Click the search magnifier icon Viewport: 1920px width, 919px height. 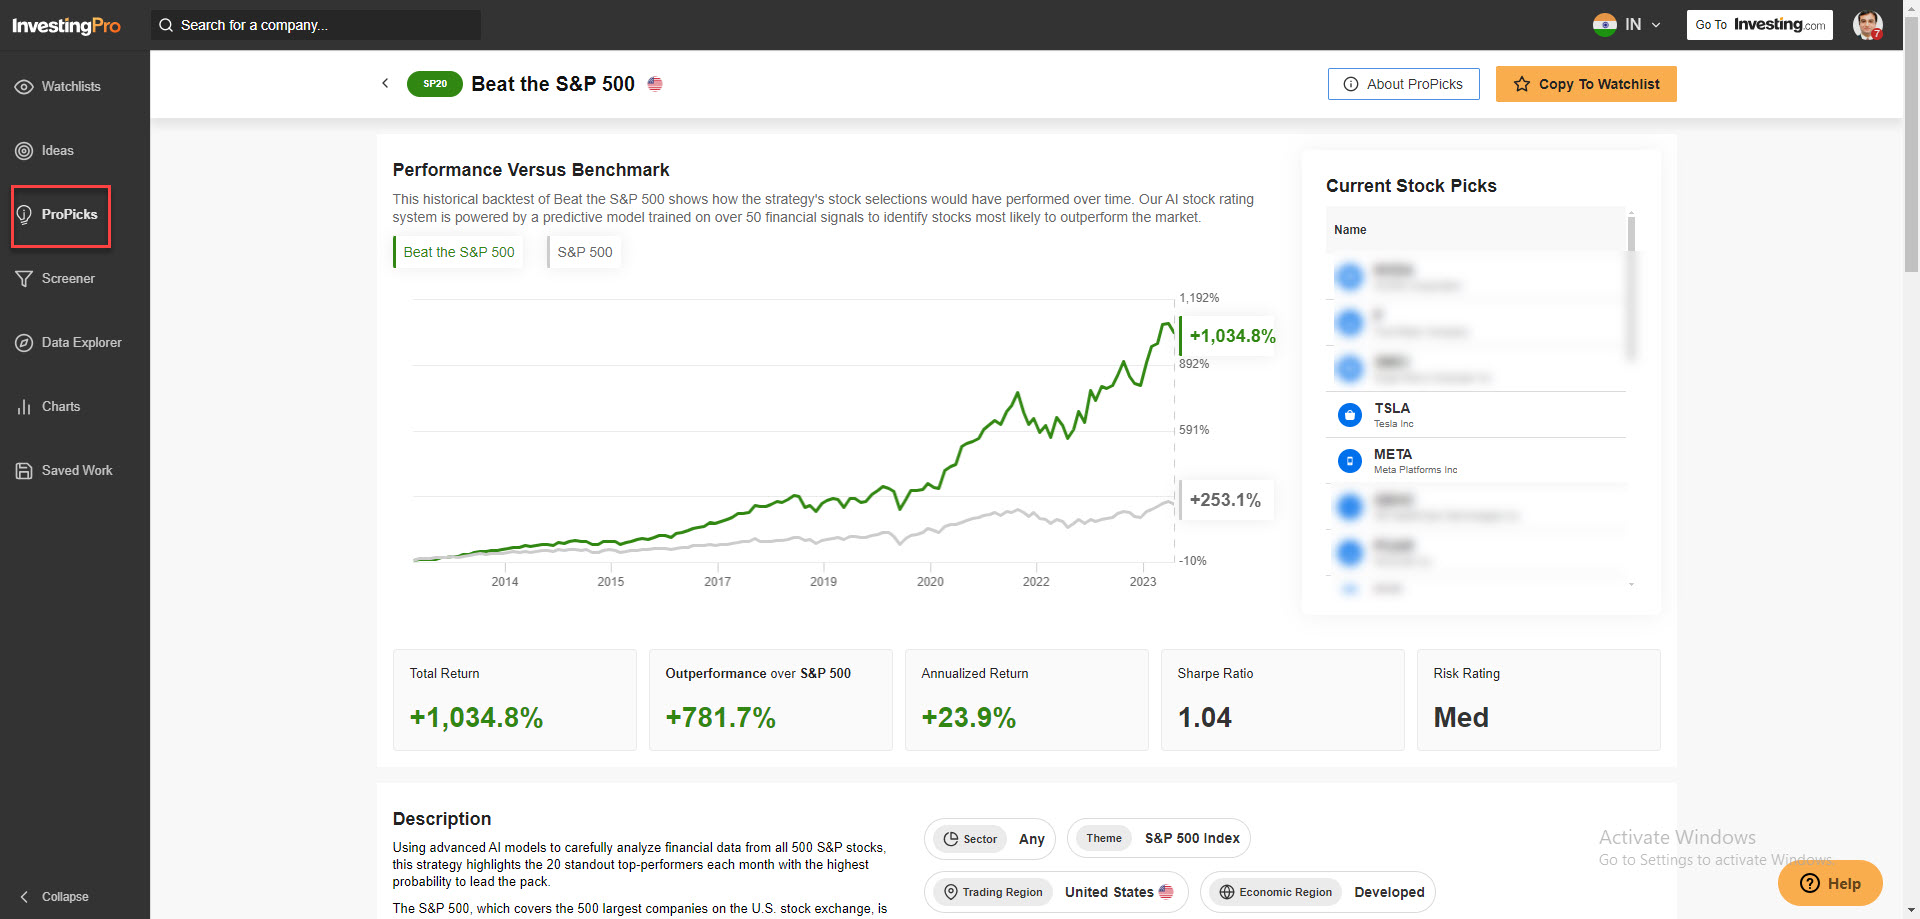[166, 25]
